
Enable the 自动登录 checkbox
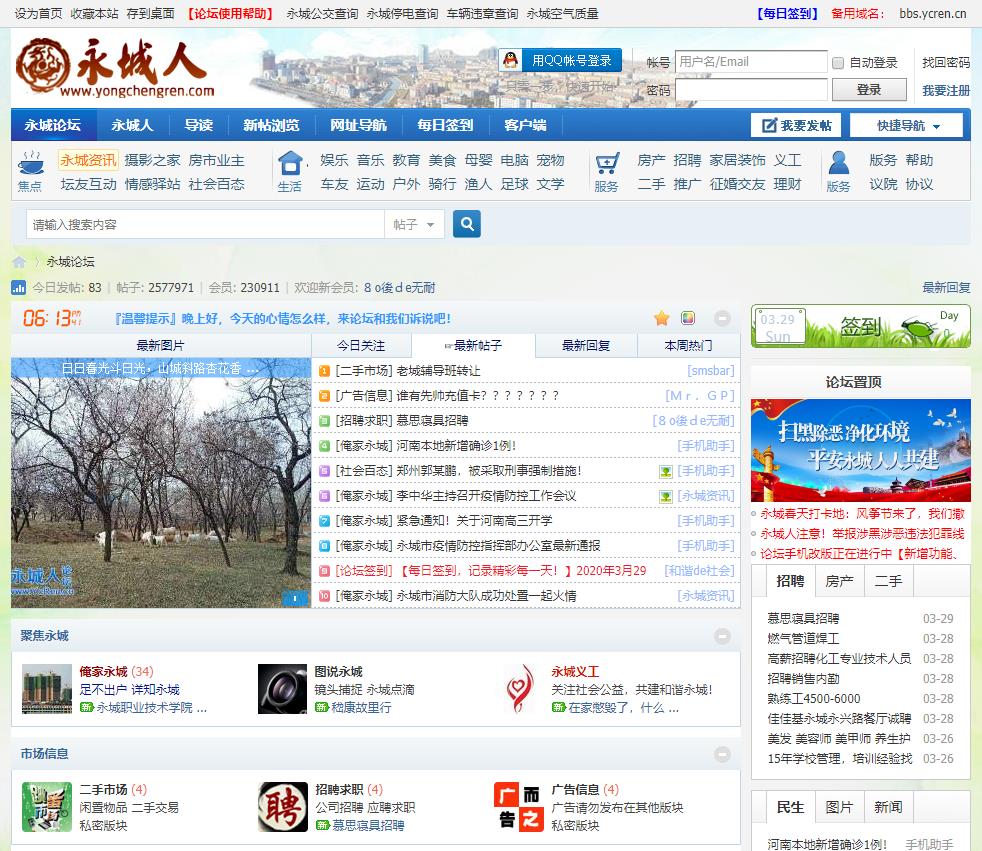pyautogui.click(x=838, y=63)
